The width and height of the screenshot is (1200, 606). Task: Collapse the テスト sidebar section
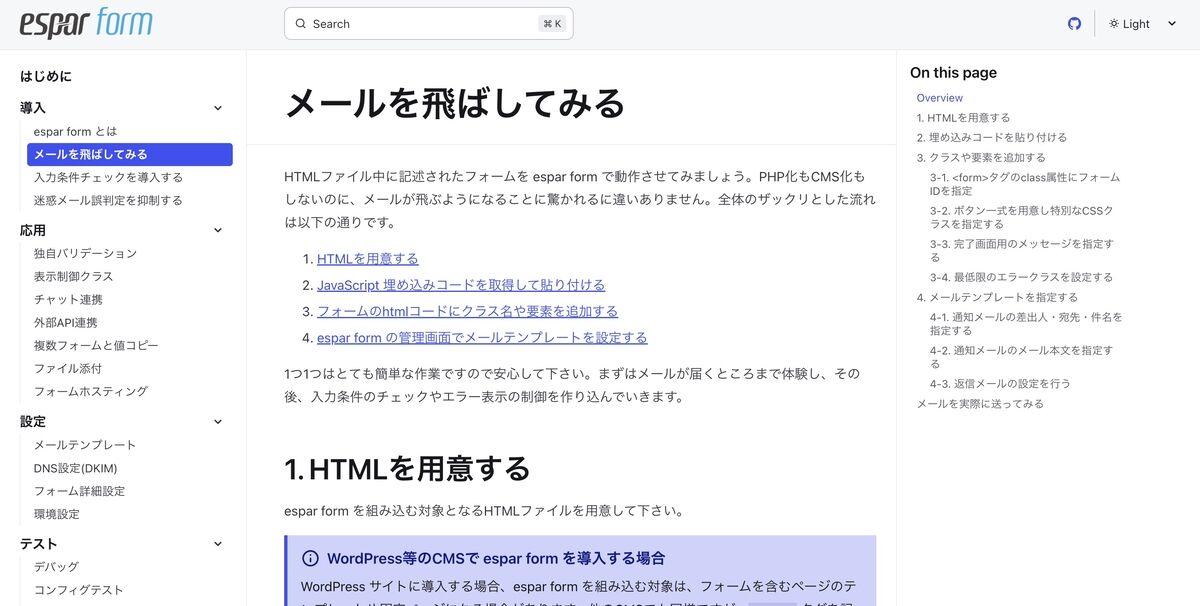tap(218, 544)
